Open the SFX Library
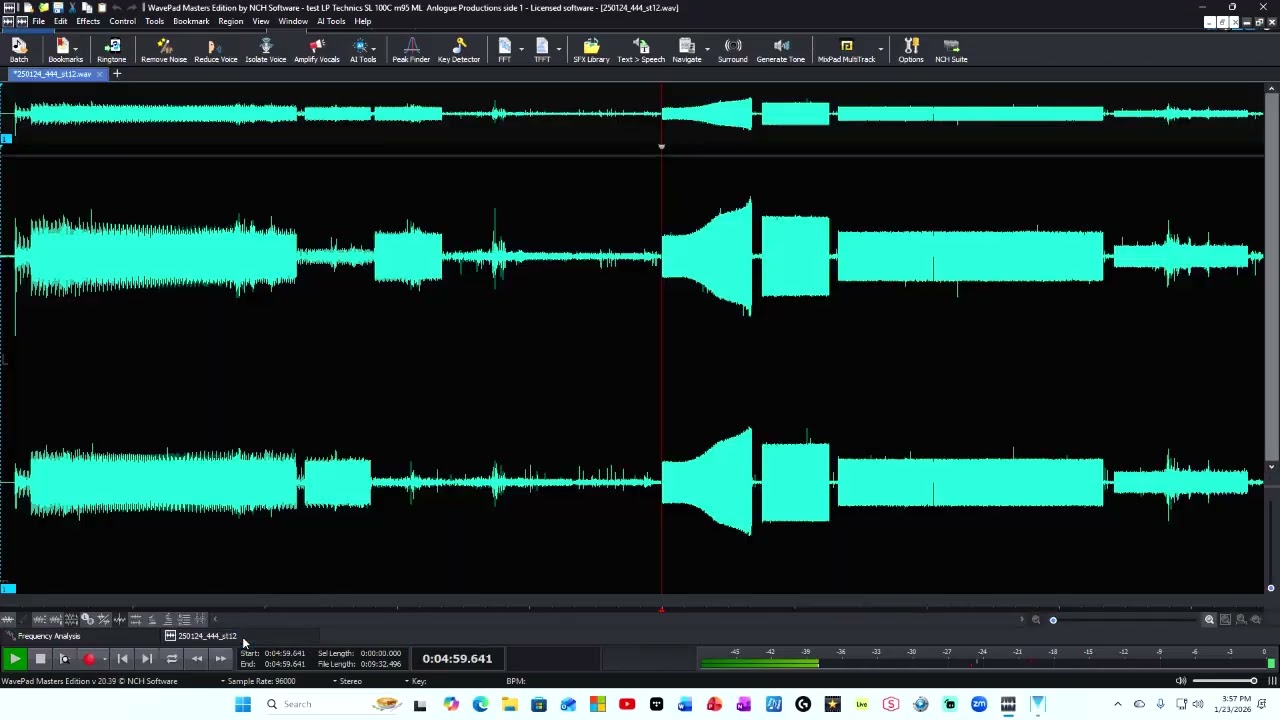Screen dimensions: 1280x720 [x=591, y=50]
